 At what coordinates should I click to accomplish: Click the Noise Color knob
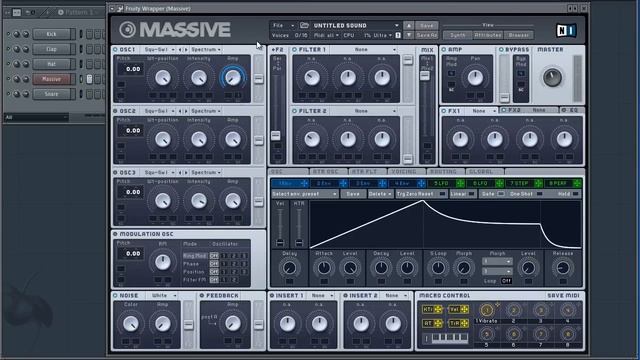(131, 323)
